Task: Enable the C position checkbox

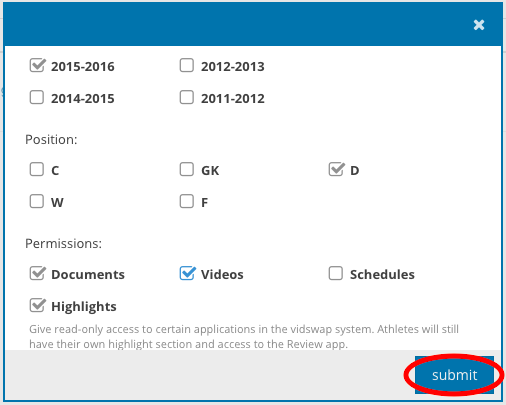Action: pos(37,169)
